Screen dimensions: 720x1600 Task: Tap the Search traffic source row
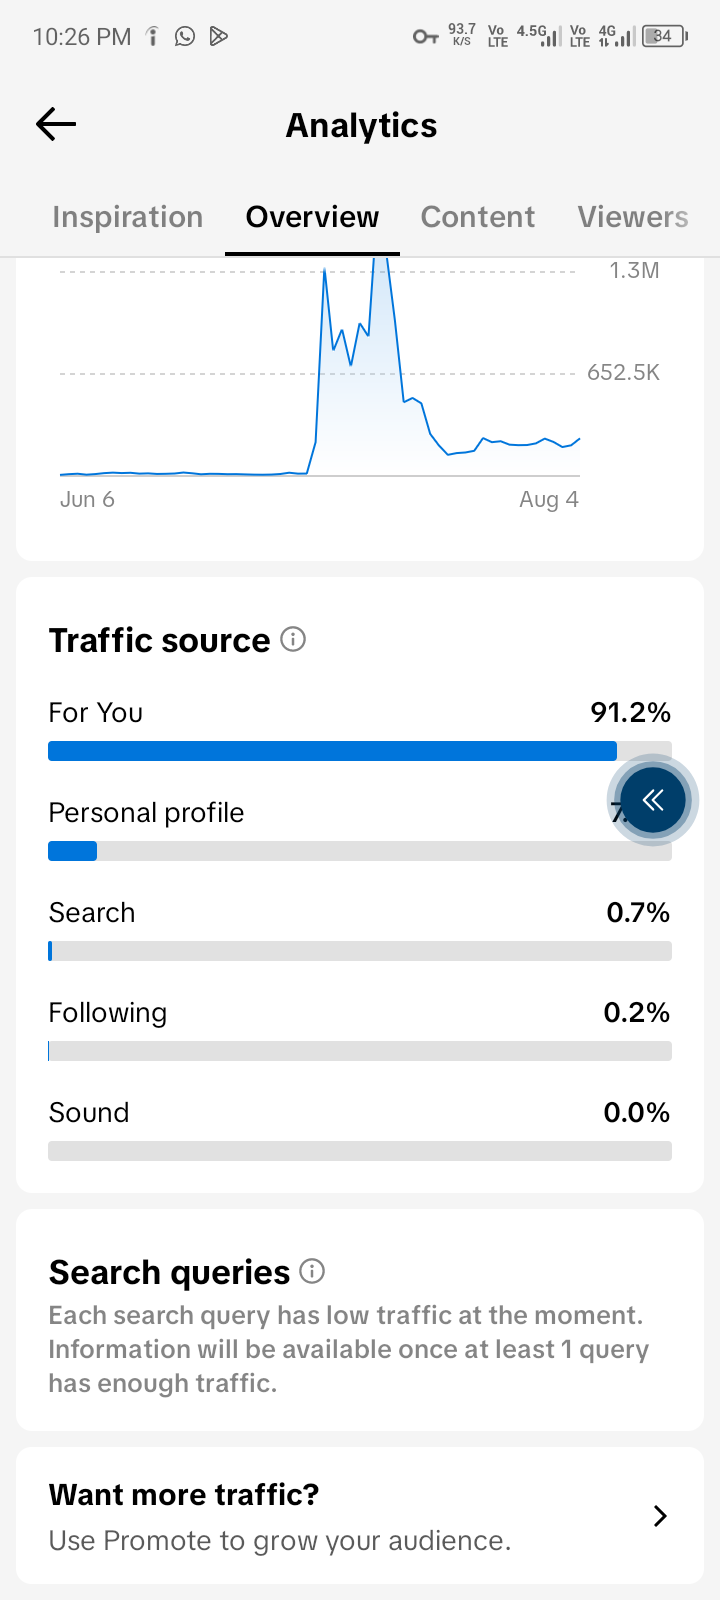tap(360, 930)
